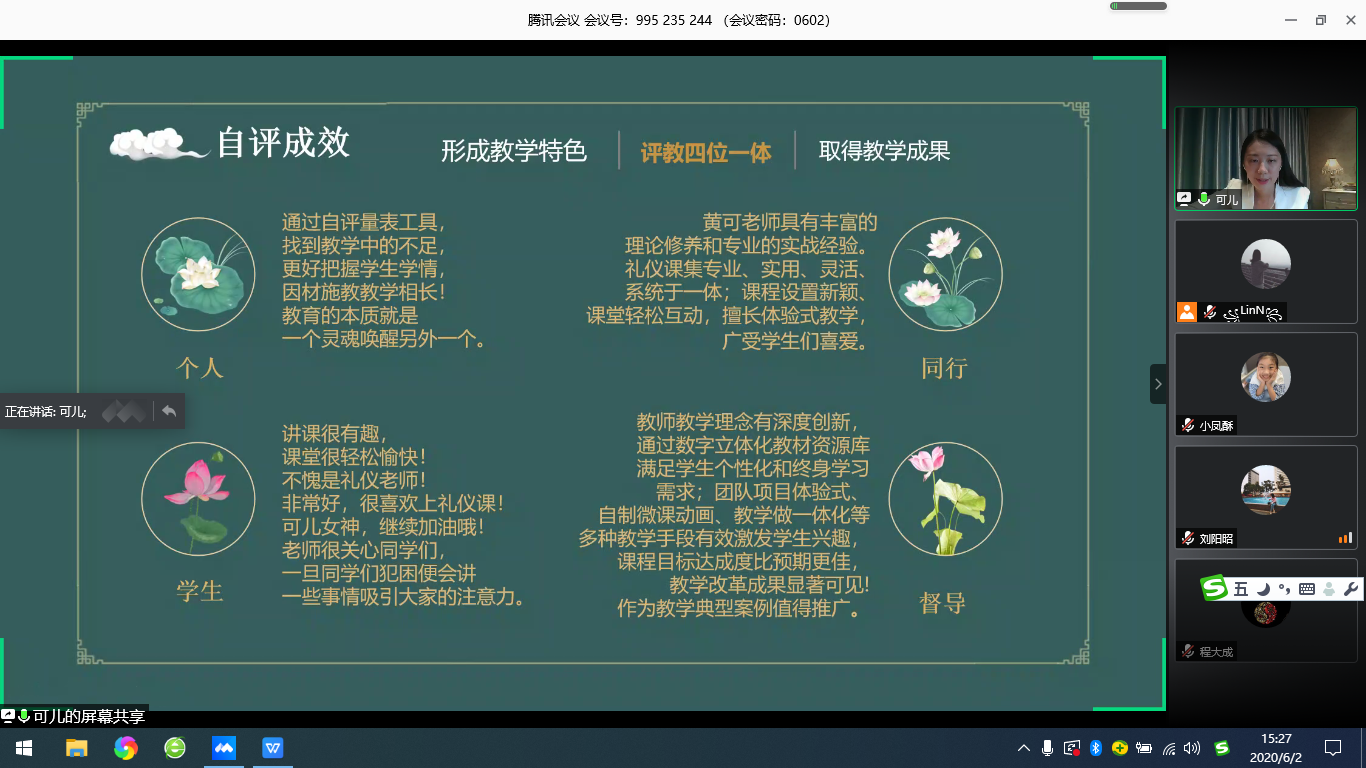1366x768 pixels.
Task: Select the 取得教学成果 tab on the slide
Action: coord(884,151)
